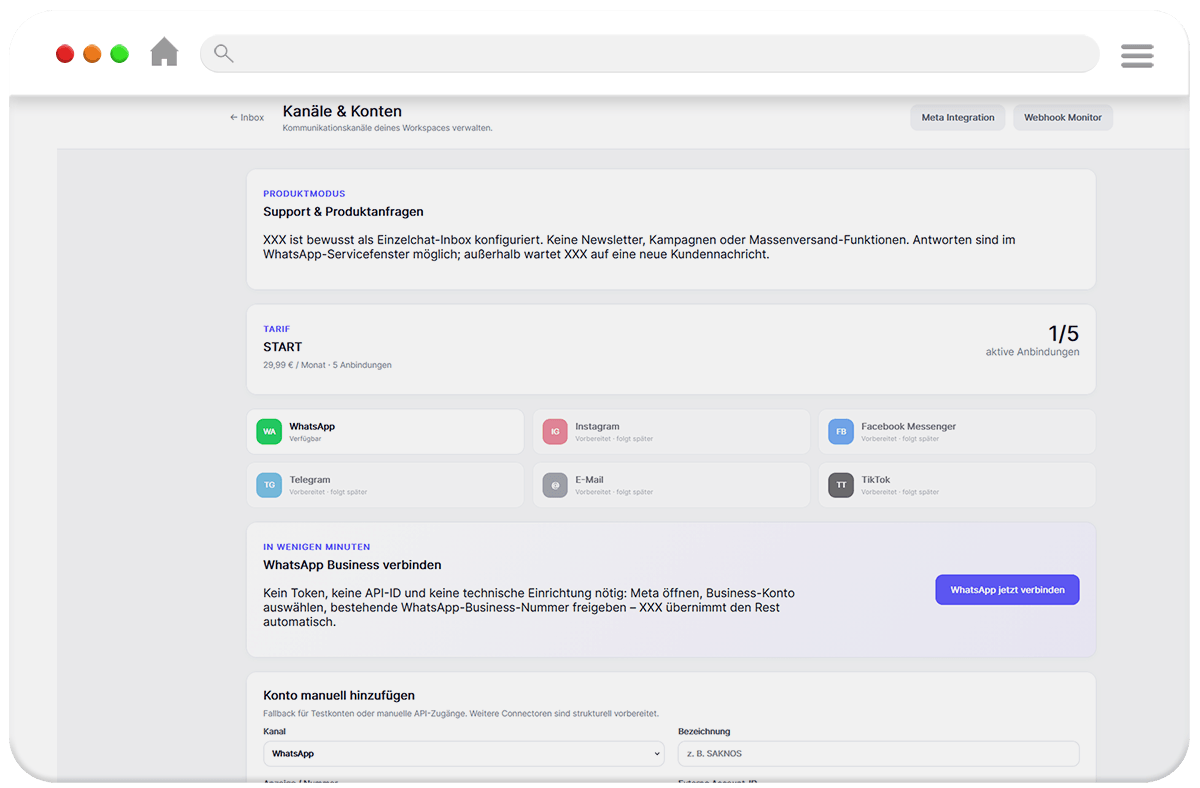1200x788 pixels.
Task: Click the green WA WhatsApp icon
Action: pyautogui.click(x=269, y=432)
